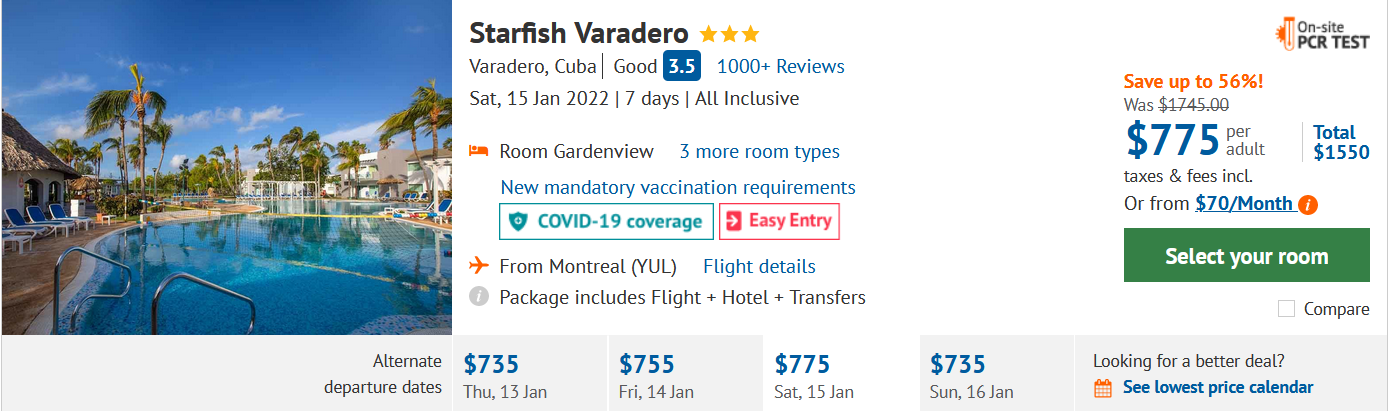Open New mandatory vaccination requirements link

678,188
